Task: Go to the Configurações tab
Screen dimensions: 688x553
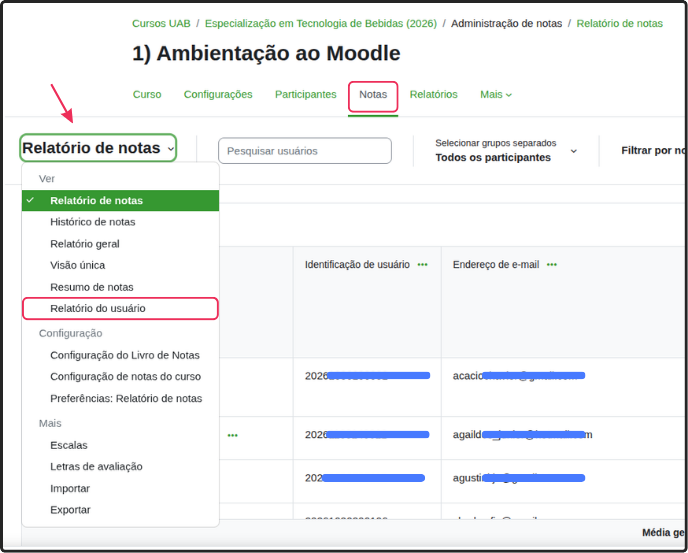Action: pos(218,95)
